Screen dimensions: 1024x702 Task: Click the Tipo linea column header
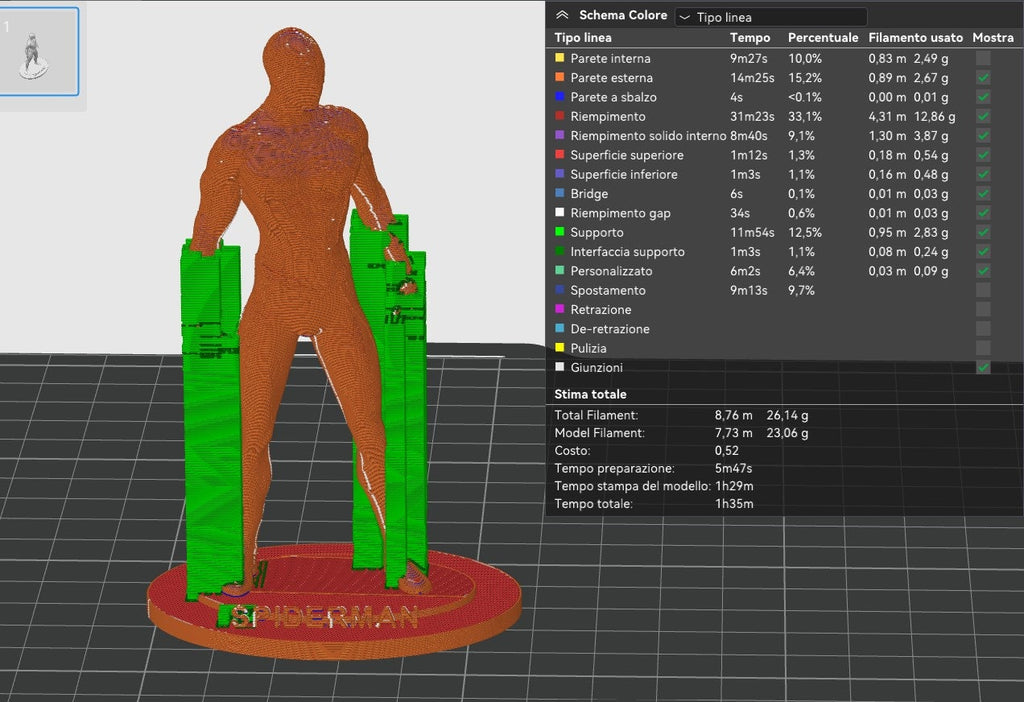pos(583,38)
